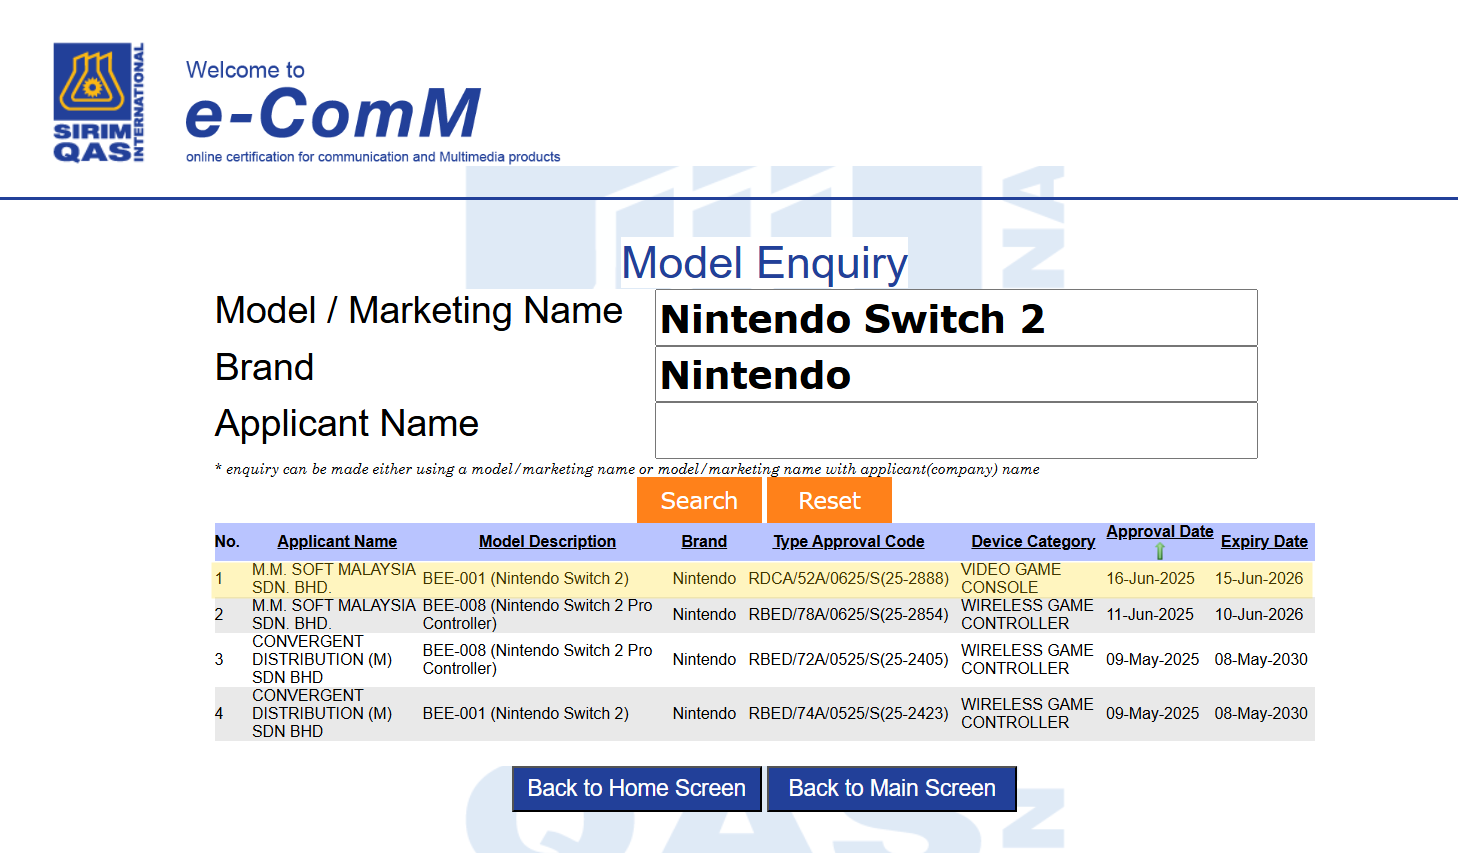Viewport: 1458px width, 853px height.
Task: Click the Search button
Action: [x=699, y=500]
